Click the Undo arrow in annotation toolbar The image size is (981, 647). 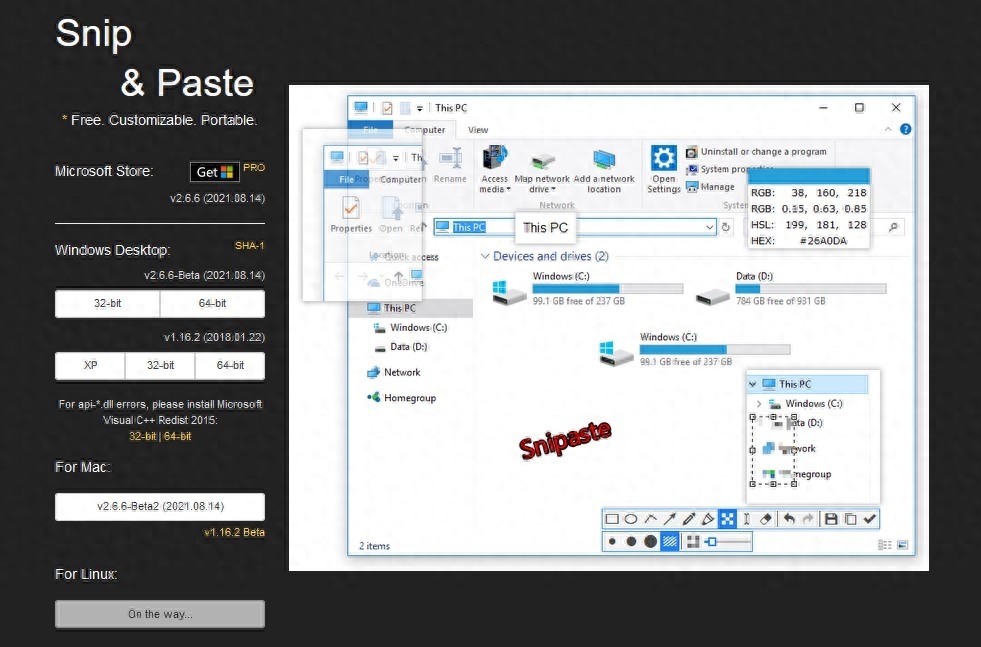[x=789, y=519]
